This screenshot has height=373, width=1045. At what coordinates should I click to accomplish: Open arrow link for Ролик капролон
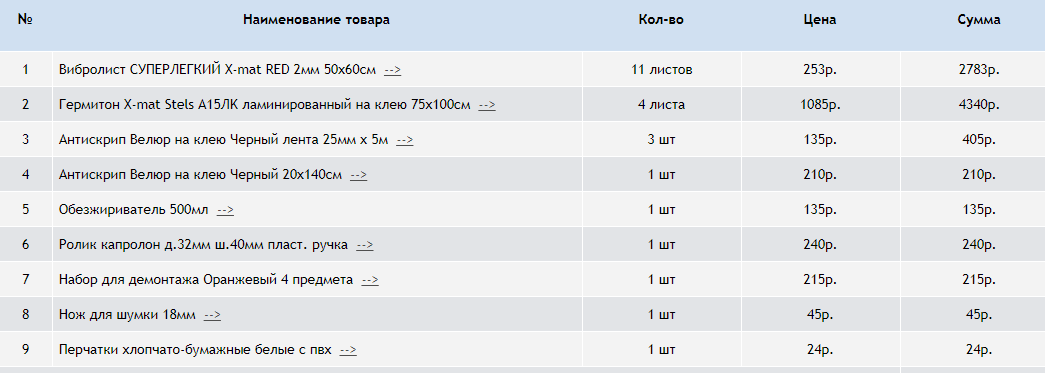coord(365,246)
